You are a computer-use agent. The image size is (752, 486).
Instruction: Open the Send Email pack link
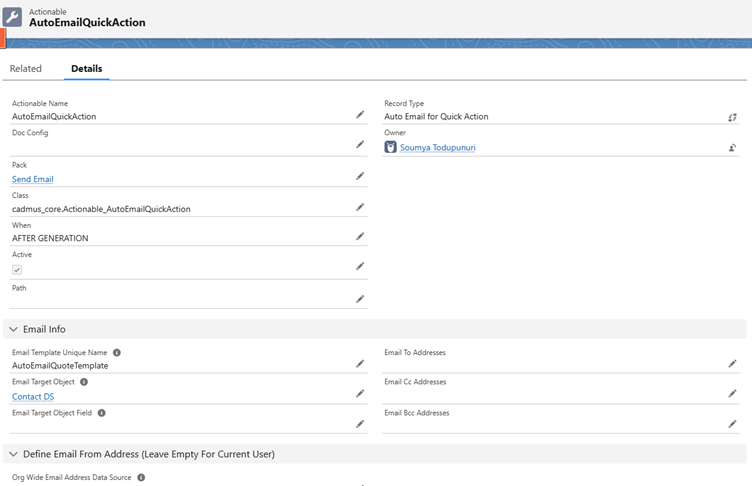(x=33, y=179)
